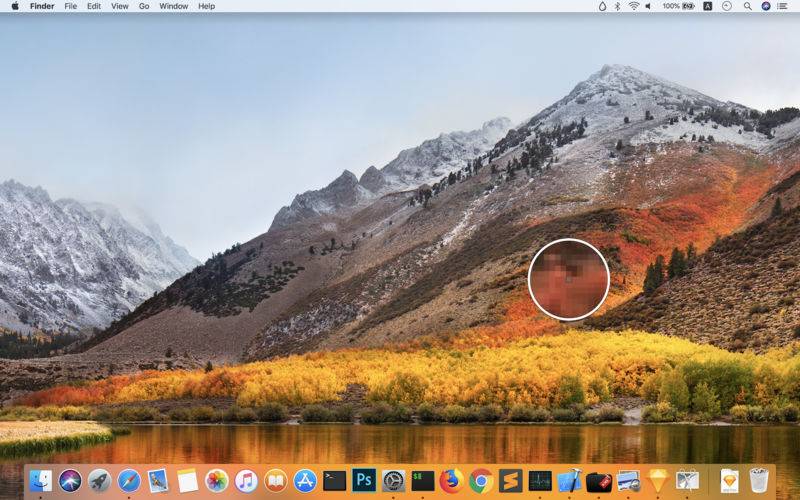Launch Preview image-with-loupe icon in Dock
The height and width of the screenshot is (500, 800).
coord(629,481)
